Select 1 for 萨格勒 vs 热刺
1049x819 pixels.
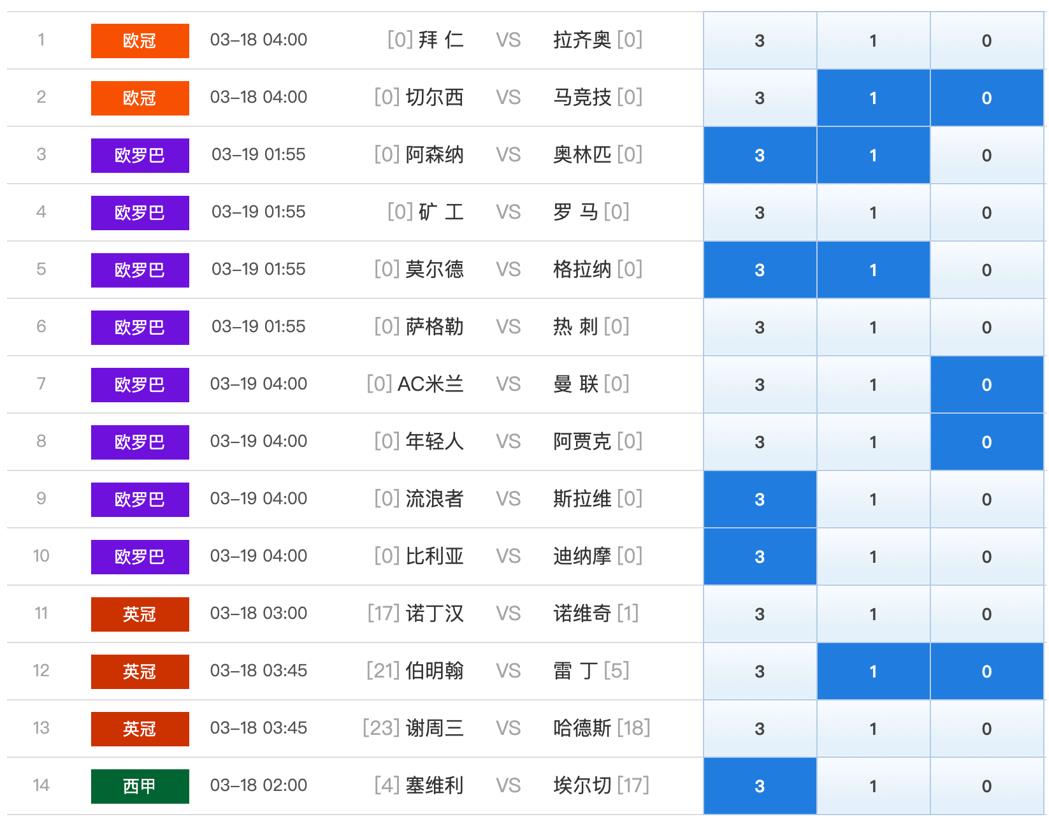pyautogui.click(x=873, y=327)
